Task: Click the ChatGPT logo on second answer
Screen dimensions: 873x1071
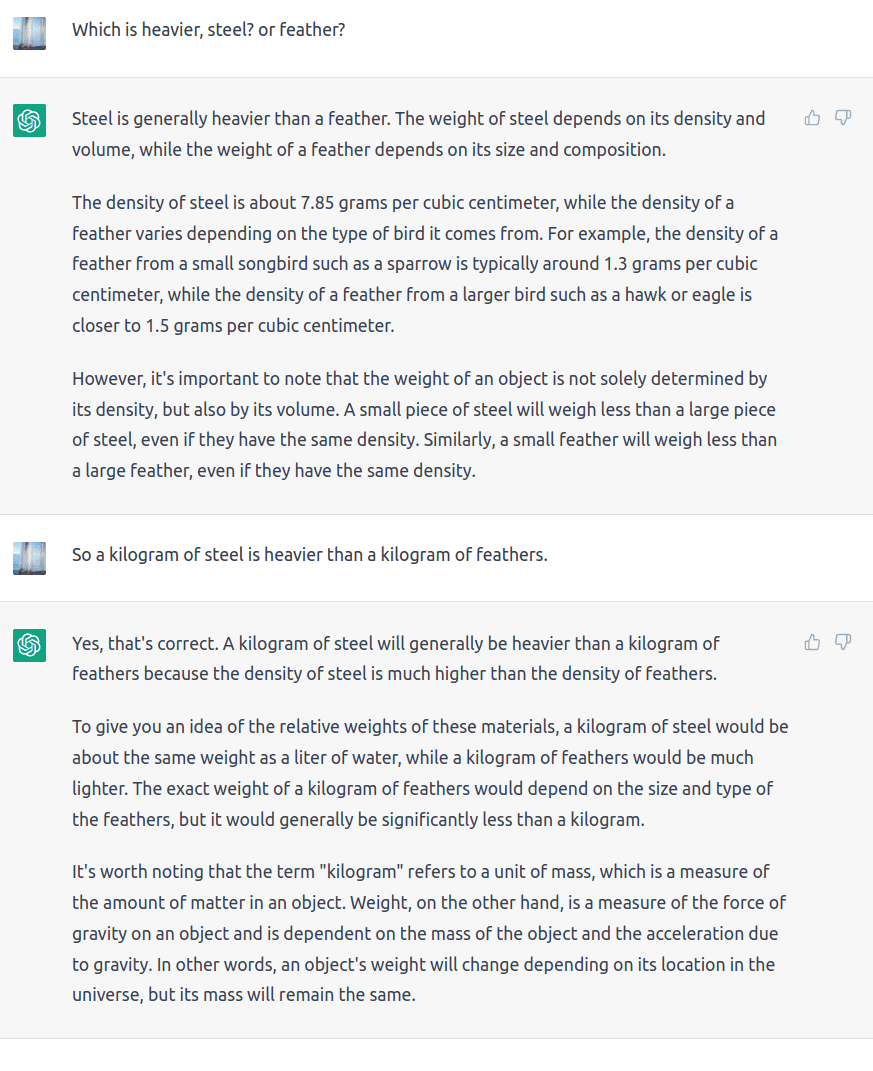Action: (29, 645)
